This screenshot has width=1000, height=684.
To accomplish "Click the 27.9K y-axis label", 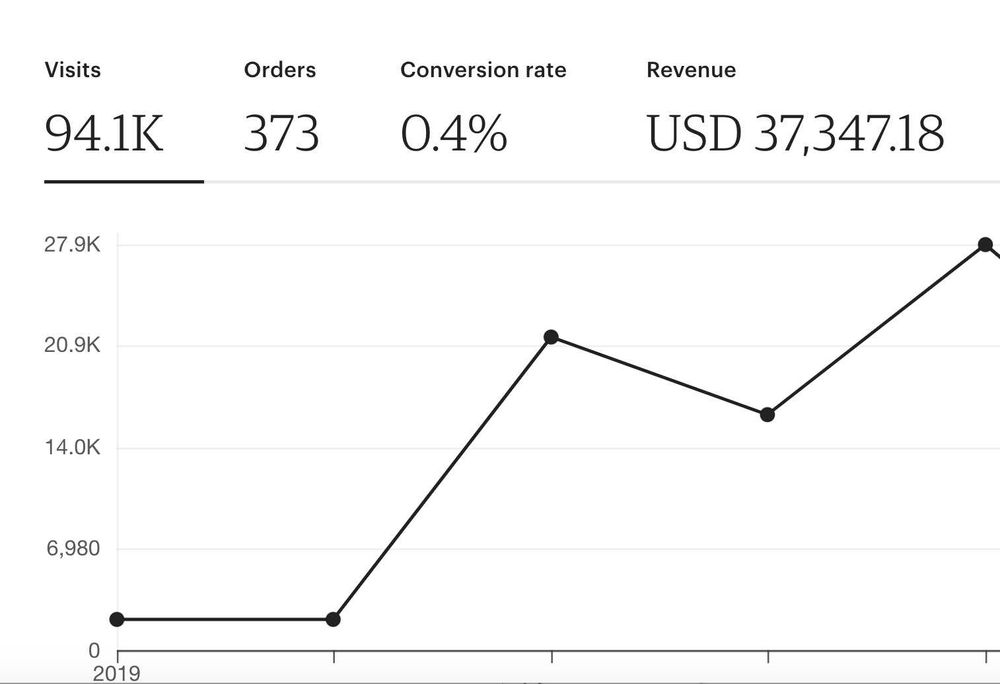I will (x=73, y=245).
